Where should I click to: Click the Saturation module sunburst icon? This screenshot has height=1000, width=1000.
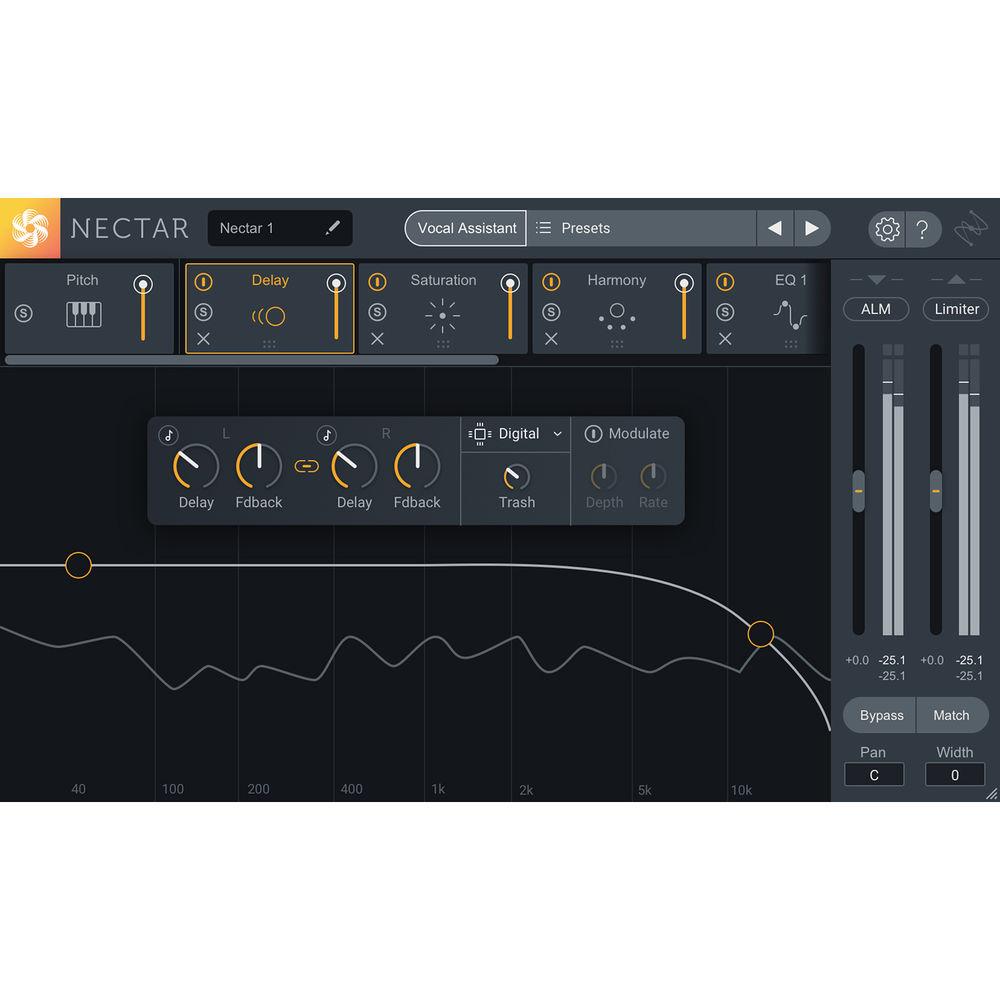(442, 315)
